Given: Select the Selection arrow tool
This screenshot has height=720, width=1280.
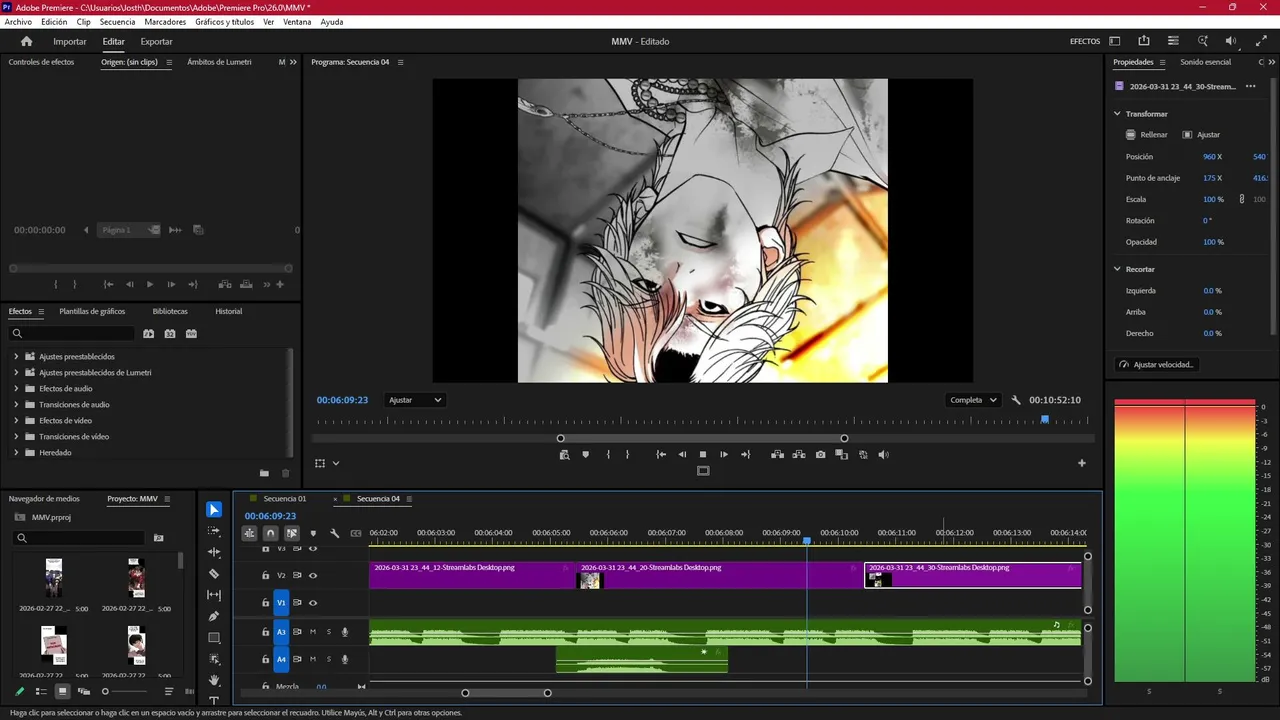Looking at the screenshot, I should click(x=214, y=510).
